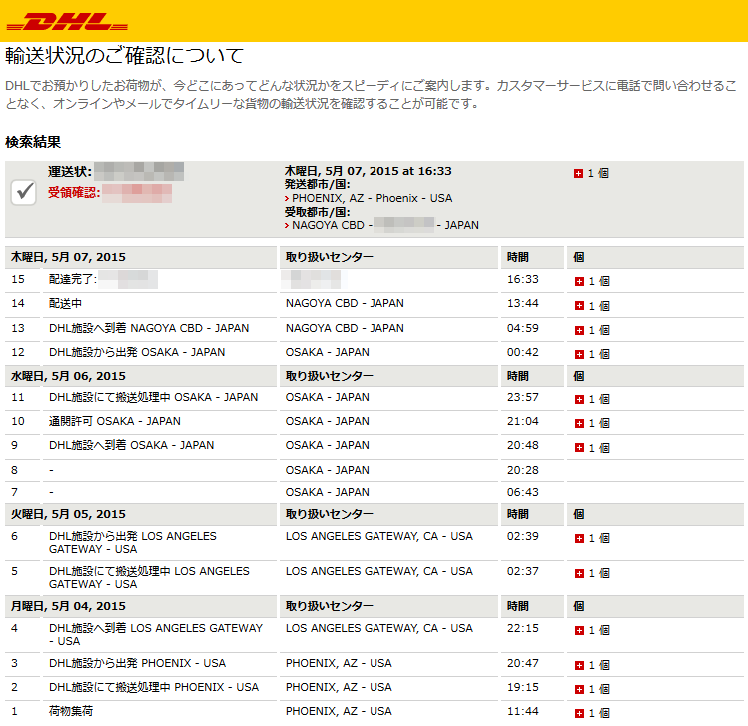Expand pieces for row 1 荷物集荷
748x726 pixels.
pos(579,714)
